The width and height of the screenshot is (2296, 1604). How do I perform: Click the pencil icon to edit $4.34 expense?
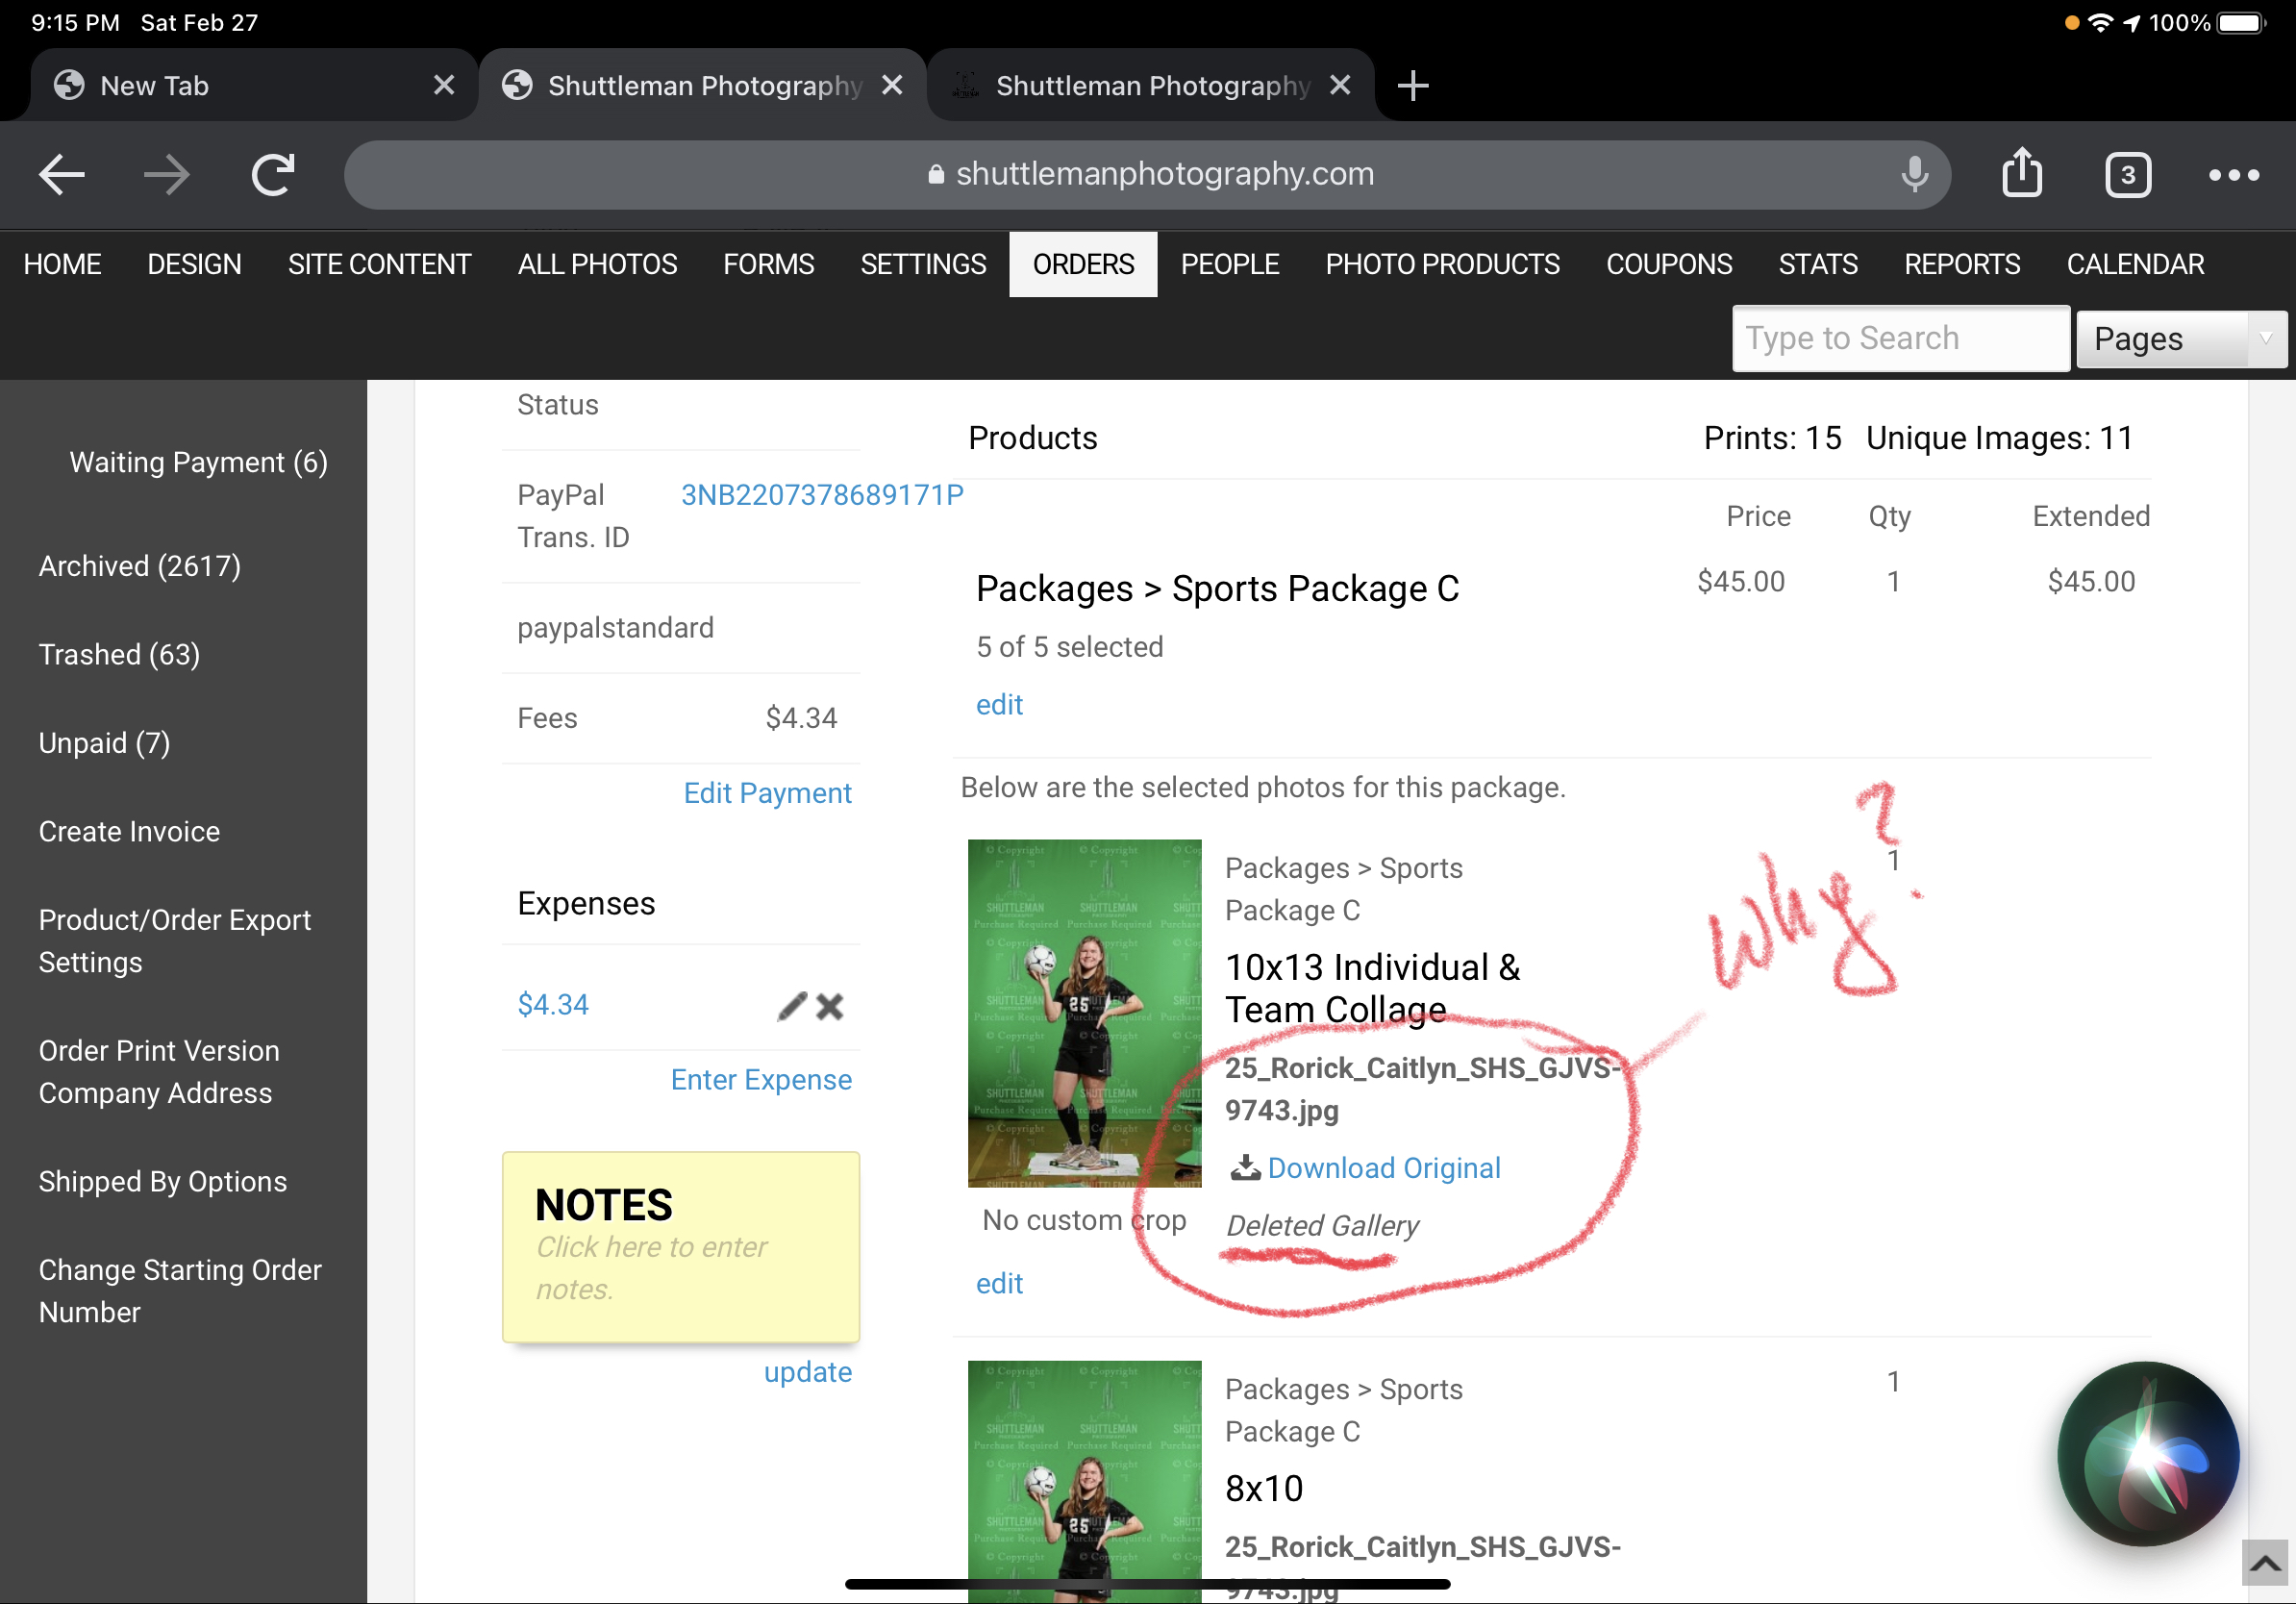792,1005
